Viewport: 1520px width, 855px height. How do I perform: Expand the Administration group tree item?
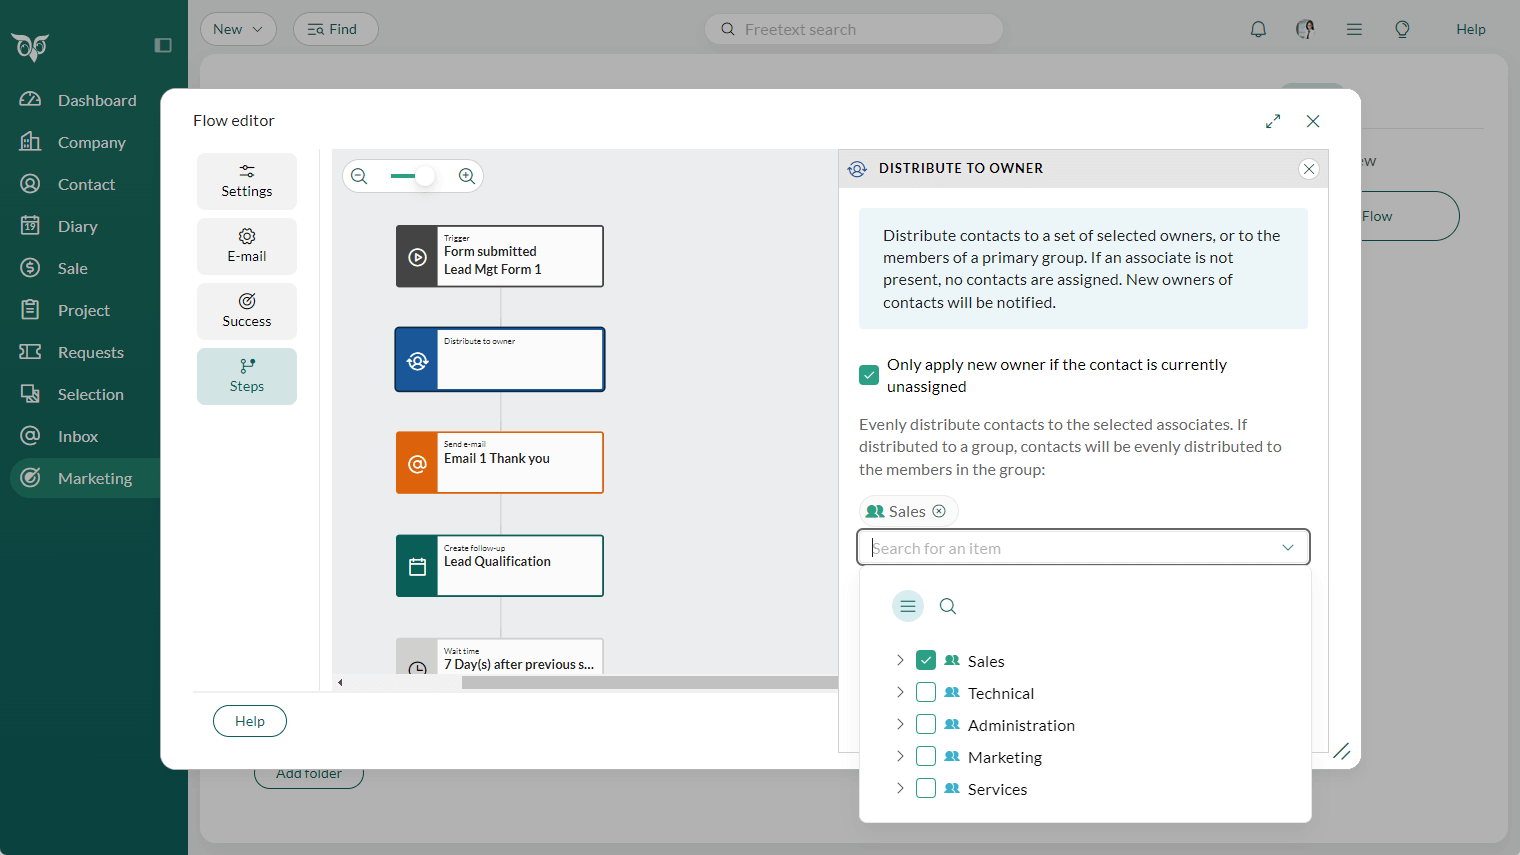point(899,724)
